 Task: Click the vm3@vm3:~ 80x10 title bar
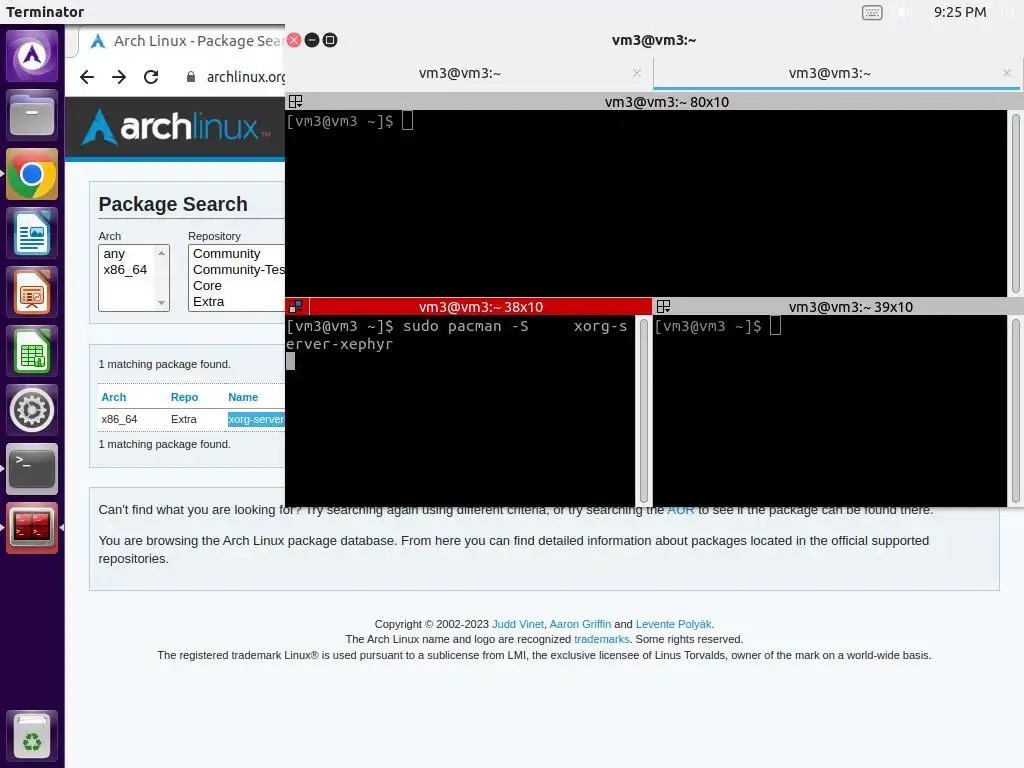tap(666, 102)
